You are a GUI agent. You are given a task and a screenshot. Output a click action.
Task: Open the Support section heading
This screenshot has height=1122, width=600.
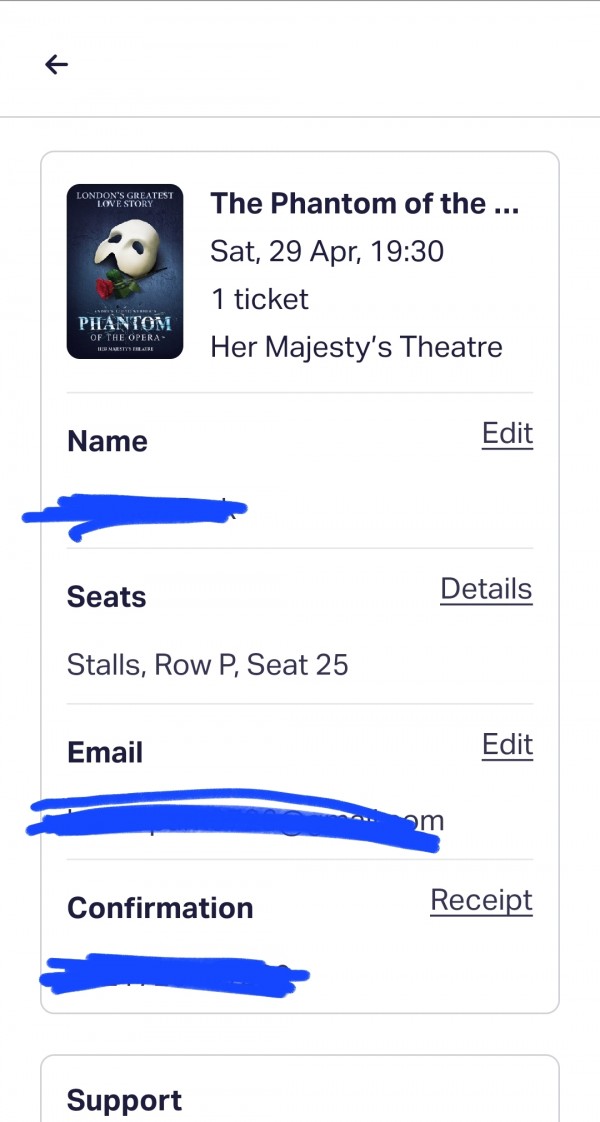[124, 1101]
